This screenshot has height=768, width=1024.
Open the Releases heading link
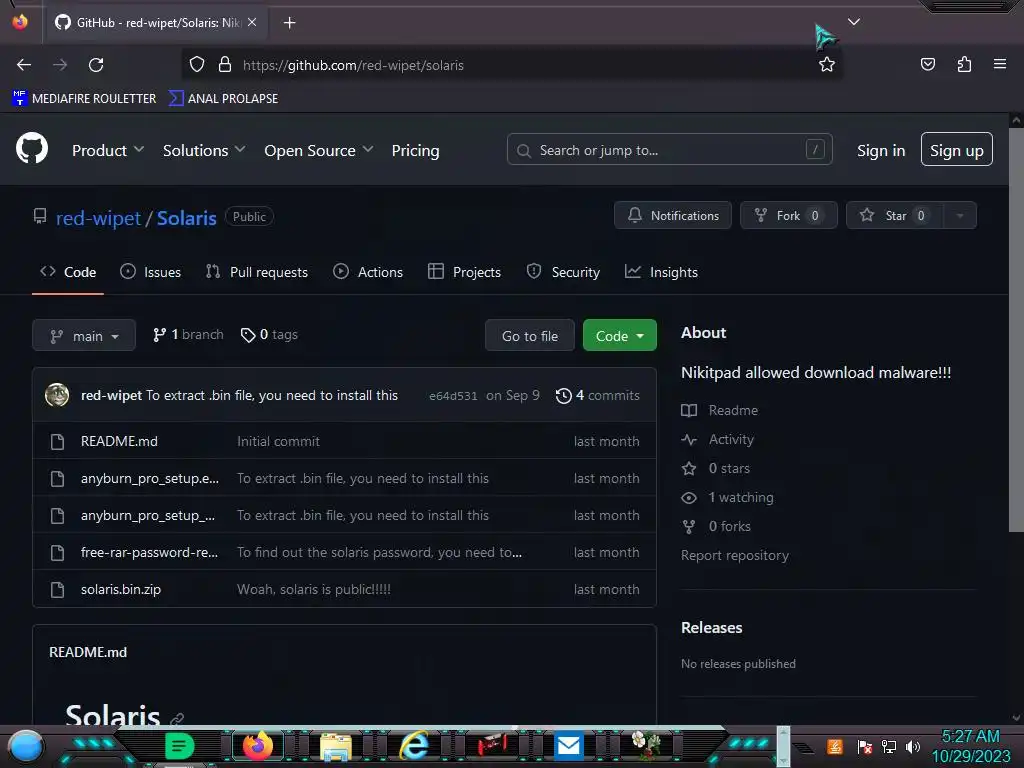click(x=711, y=628)
